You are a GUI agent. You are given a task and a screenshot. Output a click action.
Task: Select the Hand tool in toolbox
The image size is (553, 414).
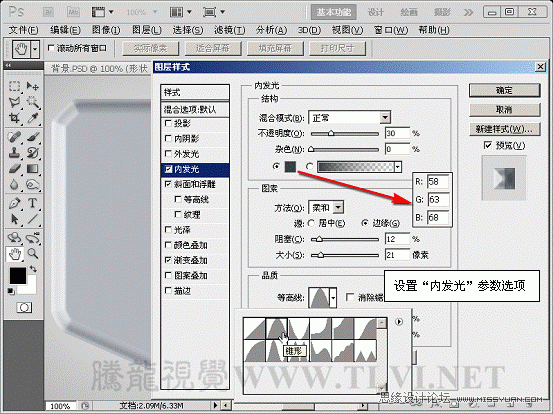pos(14,254)
